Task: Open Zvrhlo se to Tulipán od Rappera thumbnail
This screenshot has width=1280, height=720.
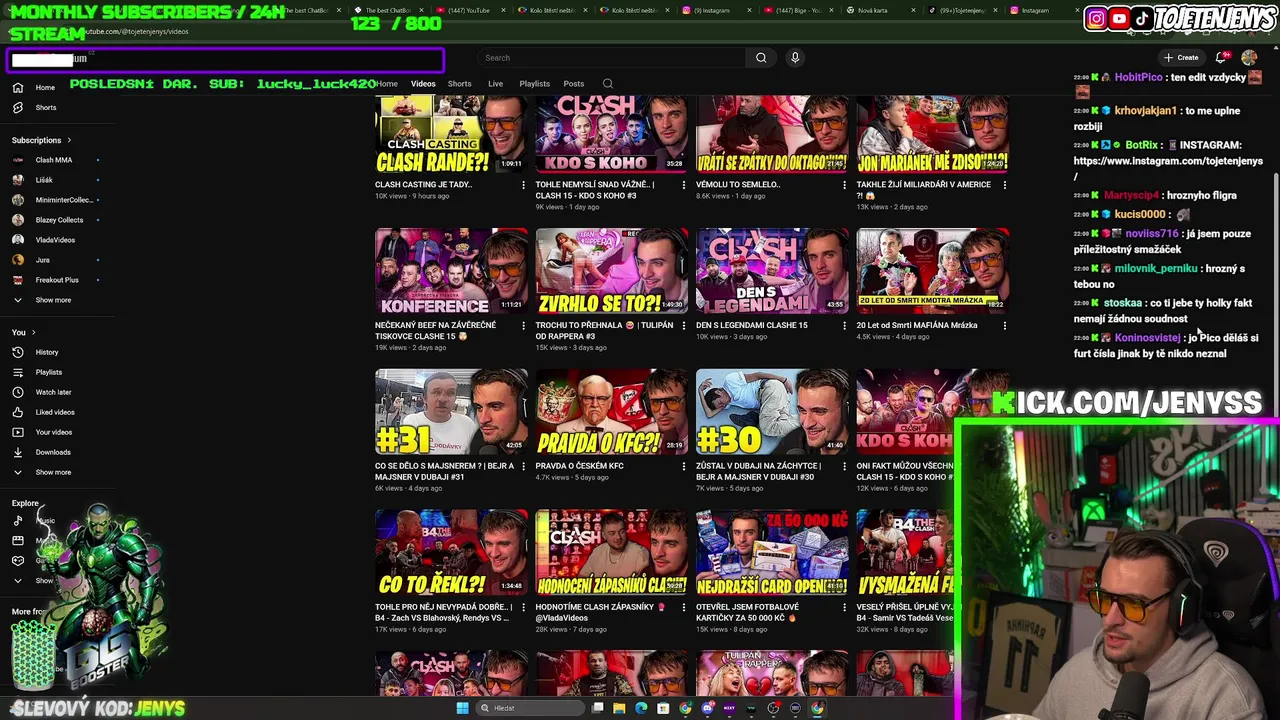Action: tap(612, 271)
